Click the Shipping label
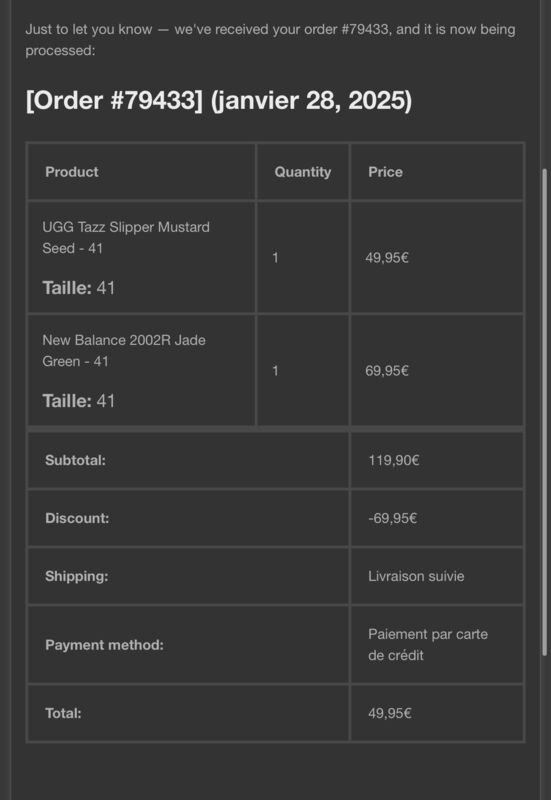Screen dimensions: 551x800 77,577
